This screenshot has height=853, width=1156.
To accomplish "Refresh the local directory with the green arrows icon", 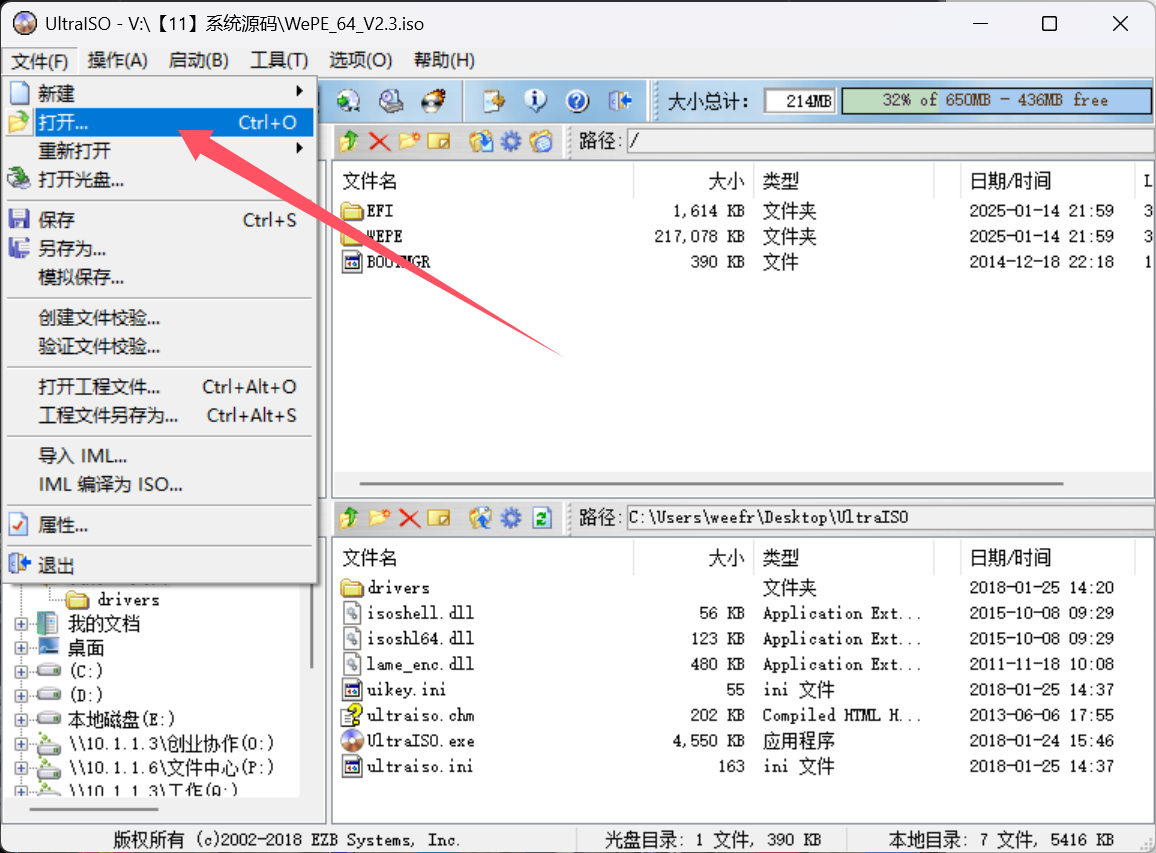I will (x=542, y=518).
